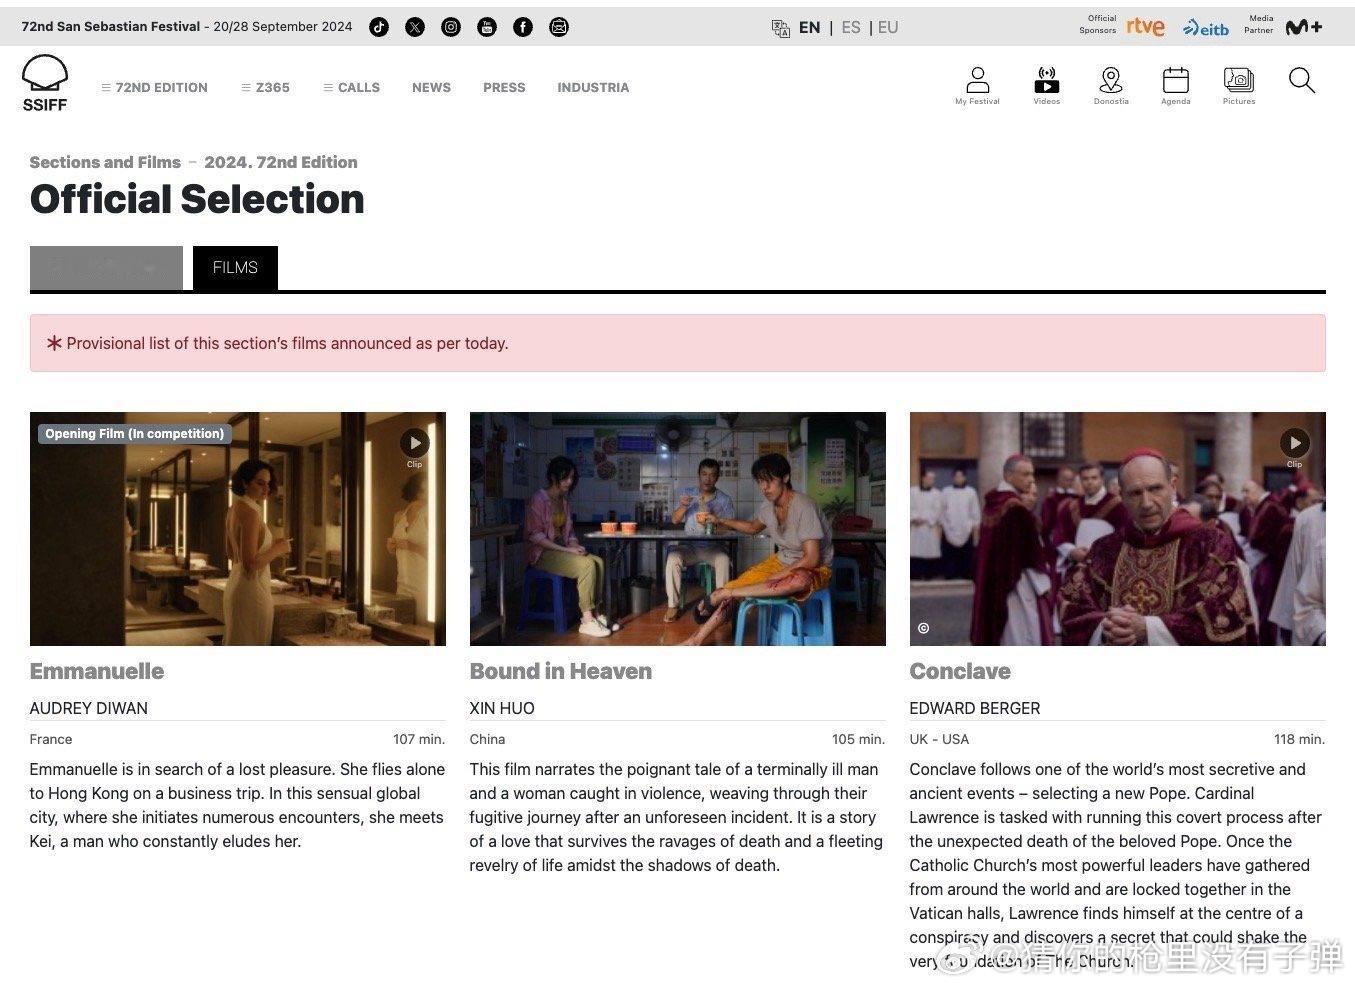Click director name AUDREY DIWAN
The height and width of the screenshot is (988, 1355).
tap(89, 708)
